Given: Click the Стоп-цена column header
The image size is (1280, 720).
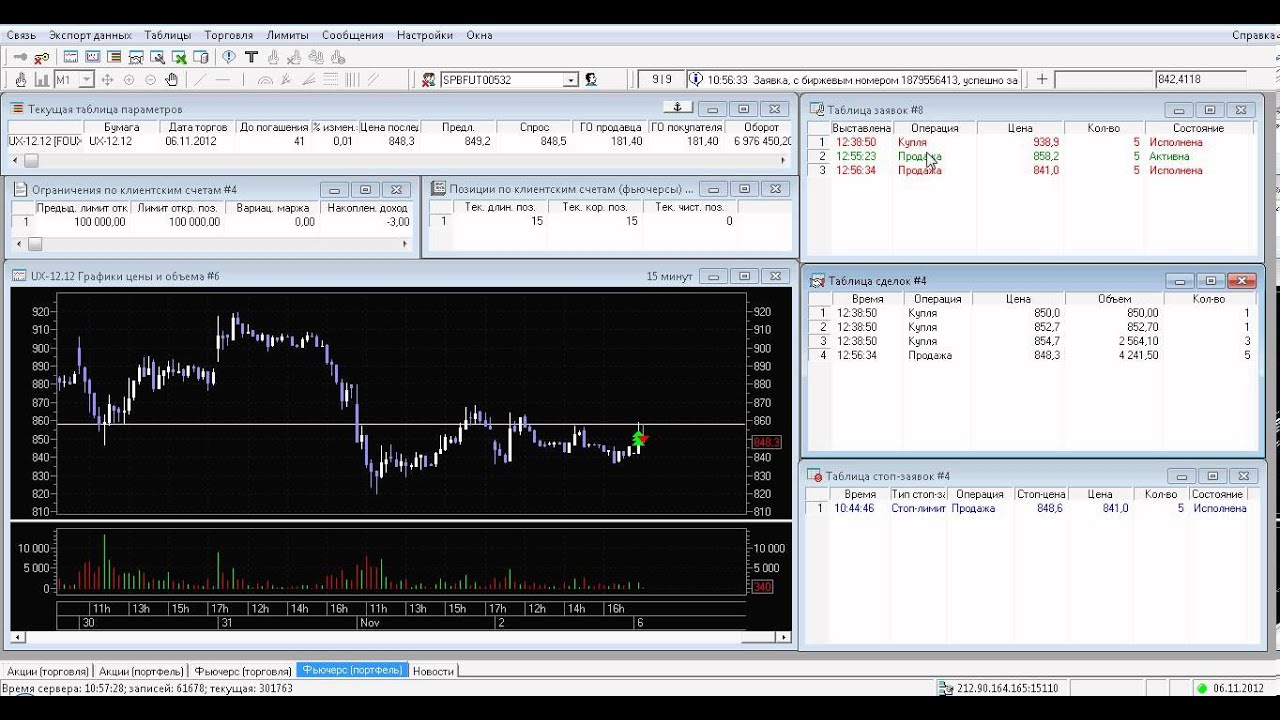Looking at the screenshot, I should 1040,494.
